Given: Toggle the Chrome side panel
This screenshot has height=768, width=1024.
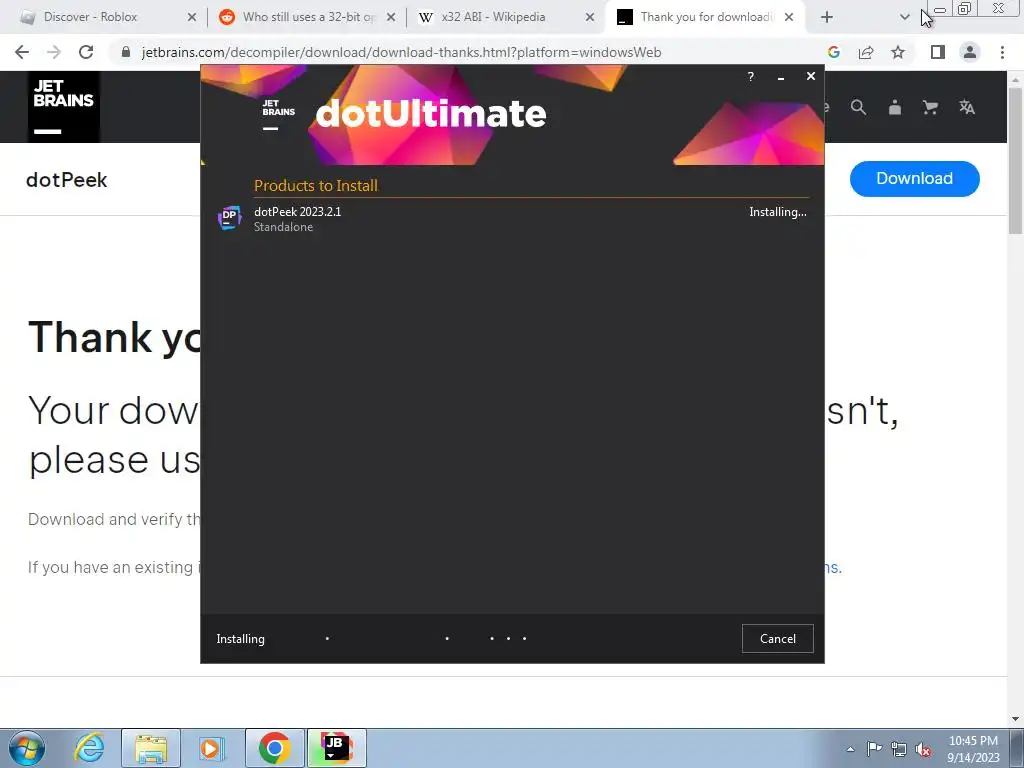Looking at the screenshot, I should pyautogui.click(x=938, y=52).
